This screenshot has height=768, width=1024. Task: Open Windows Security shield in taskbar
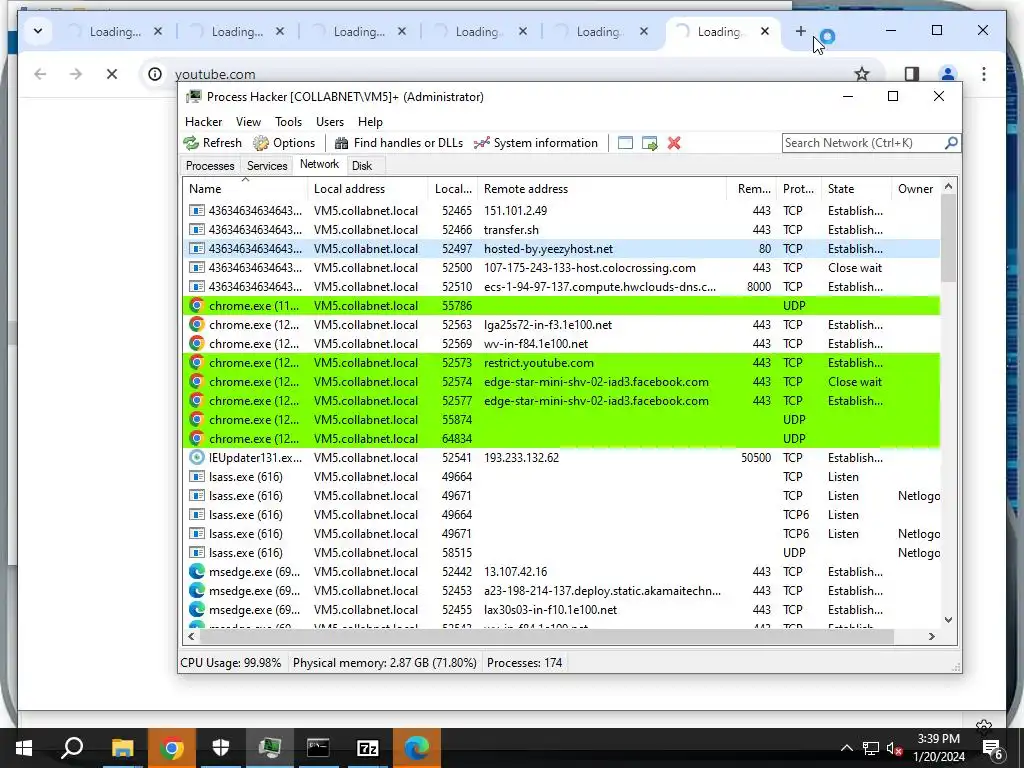pyautogui.click(x=221, y=748)
